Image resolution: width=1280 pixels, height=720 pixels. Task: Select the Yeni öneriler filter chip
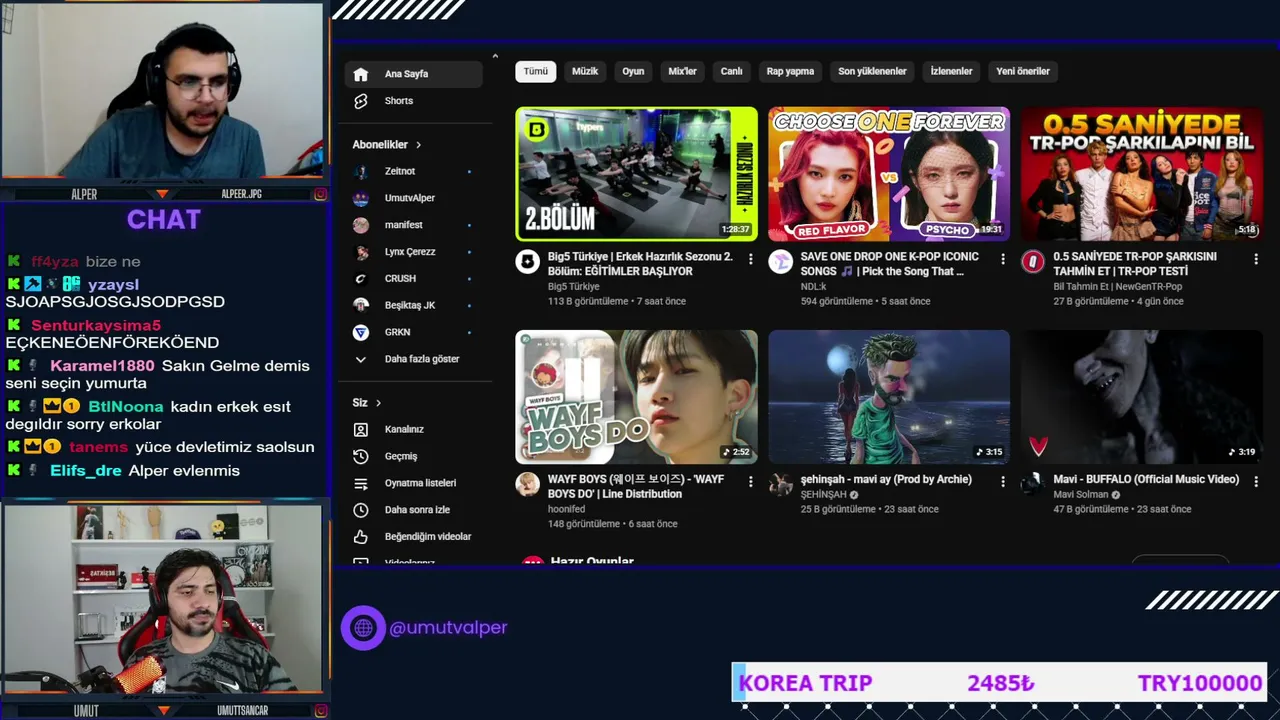click(1023, 71)
